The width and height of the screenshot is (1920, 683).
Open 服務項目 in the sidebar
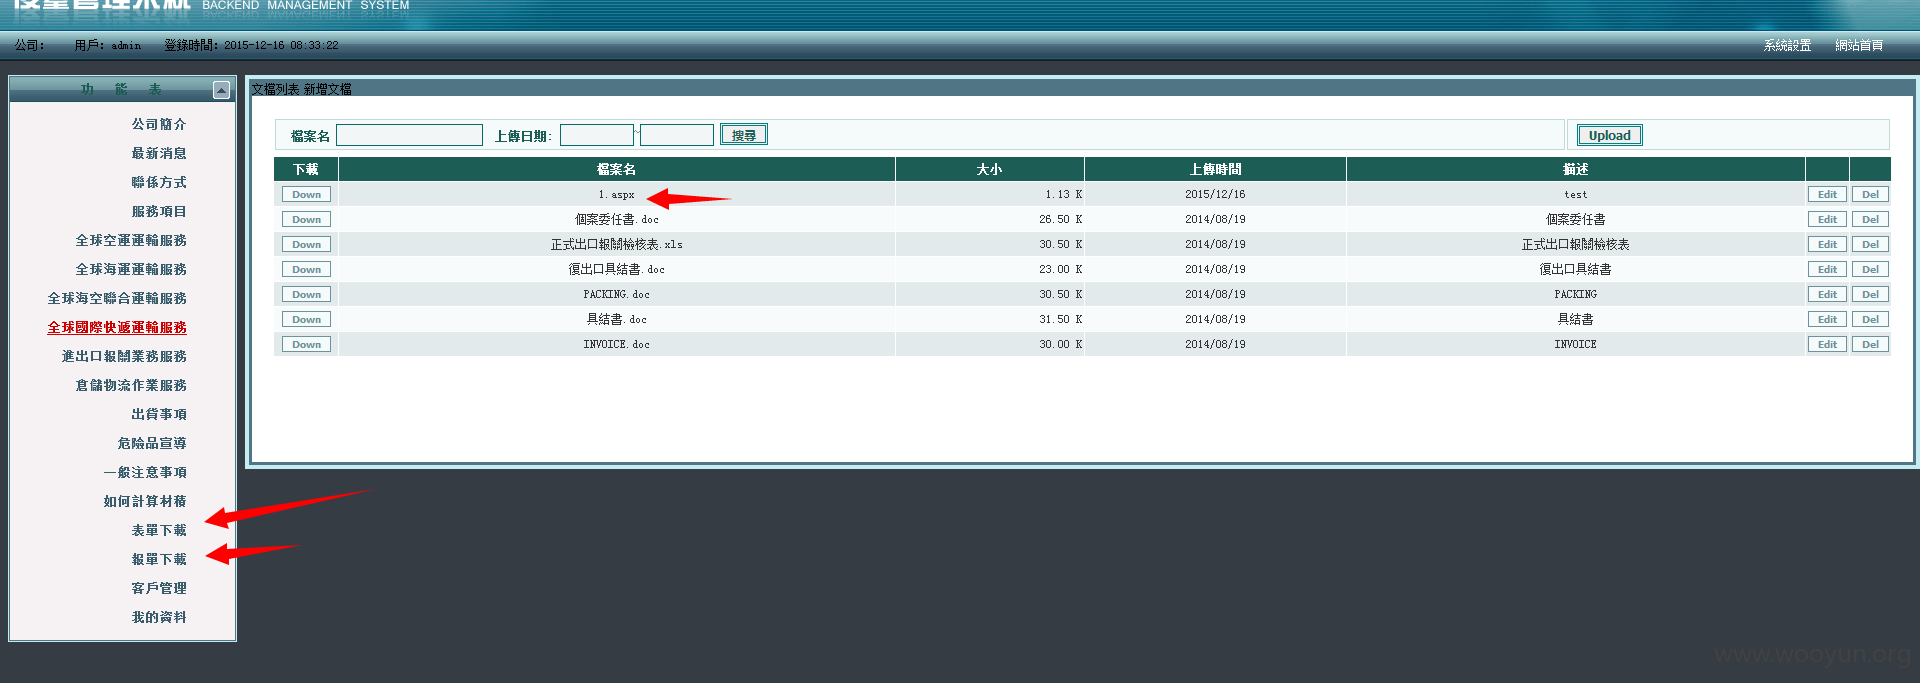pyautogui.click(x=159, y=211)
